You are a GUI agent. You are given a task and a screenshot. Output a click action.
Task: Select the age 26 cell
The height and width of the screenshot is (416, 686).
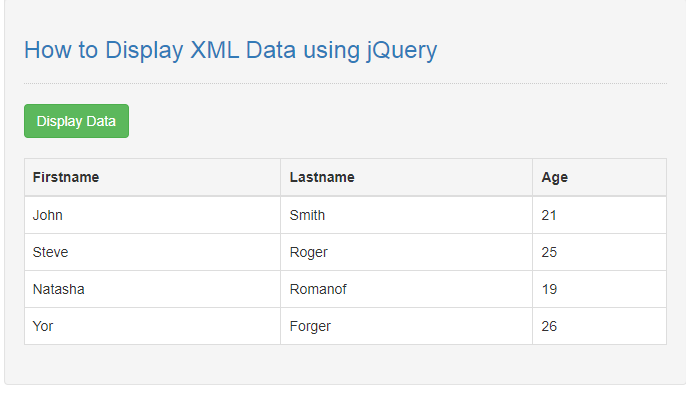click(x=549, y=326)
